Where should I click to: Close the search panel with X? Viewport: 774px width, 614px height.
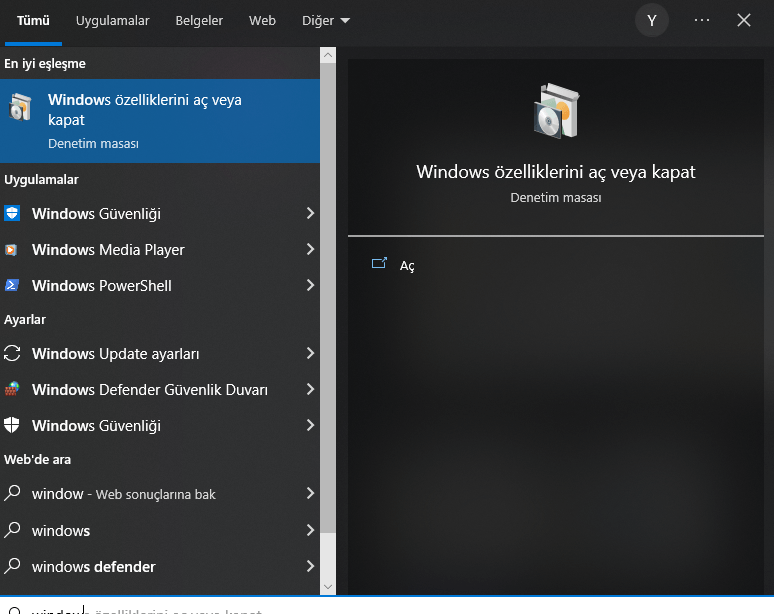pos(743,20)
